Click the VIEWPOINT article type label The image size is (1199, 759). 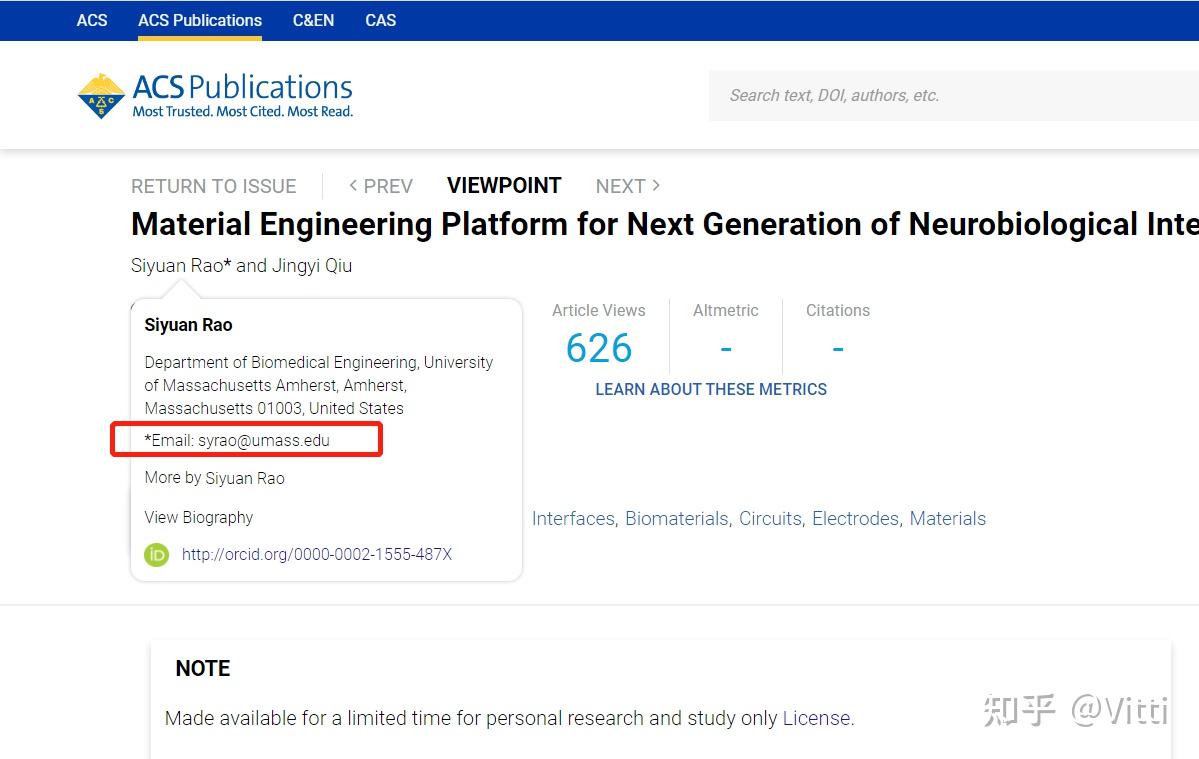pyautogui.click(x=504, y=186)
